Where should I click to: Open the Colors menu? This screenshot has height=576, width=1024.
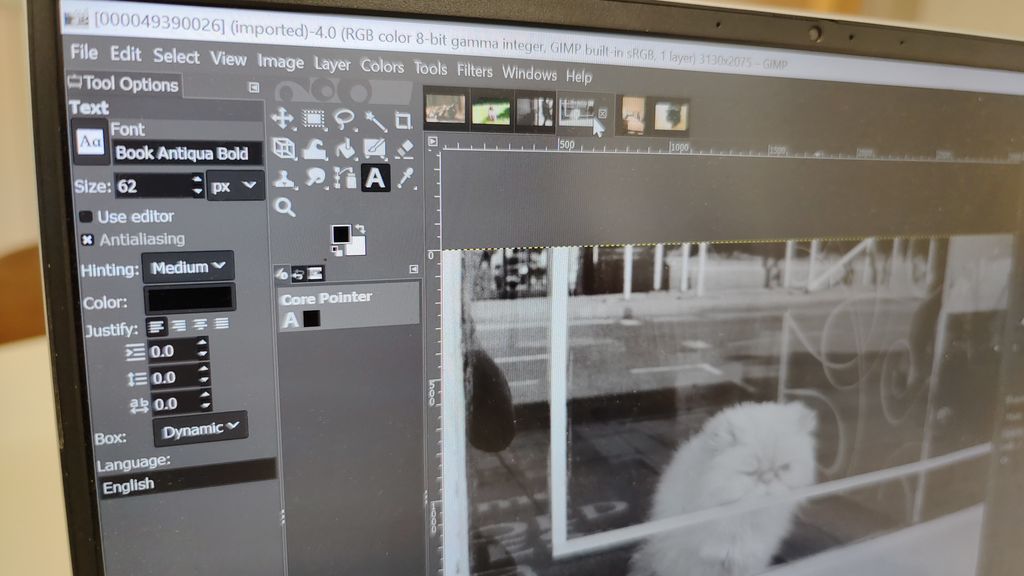click(x=384, y=69)
